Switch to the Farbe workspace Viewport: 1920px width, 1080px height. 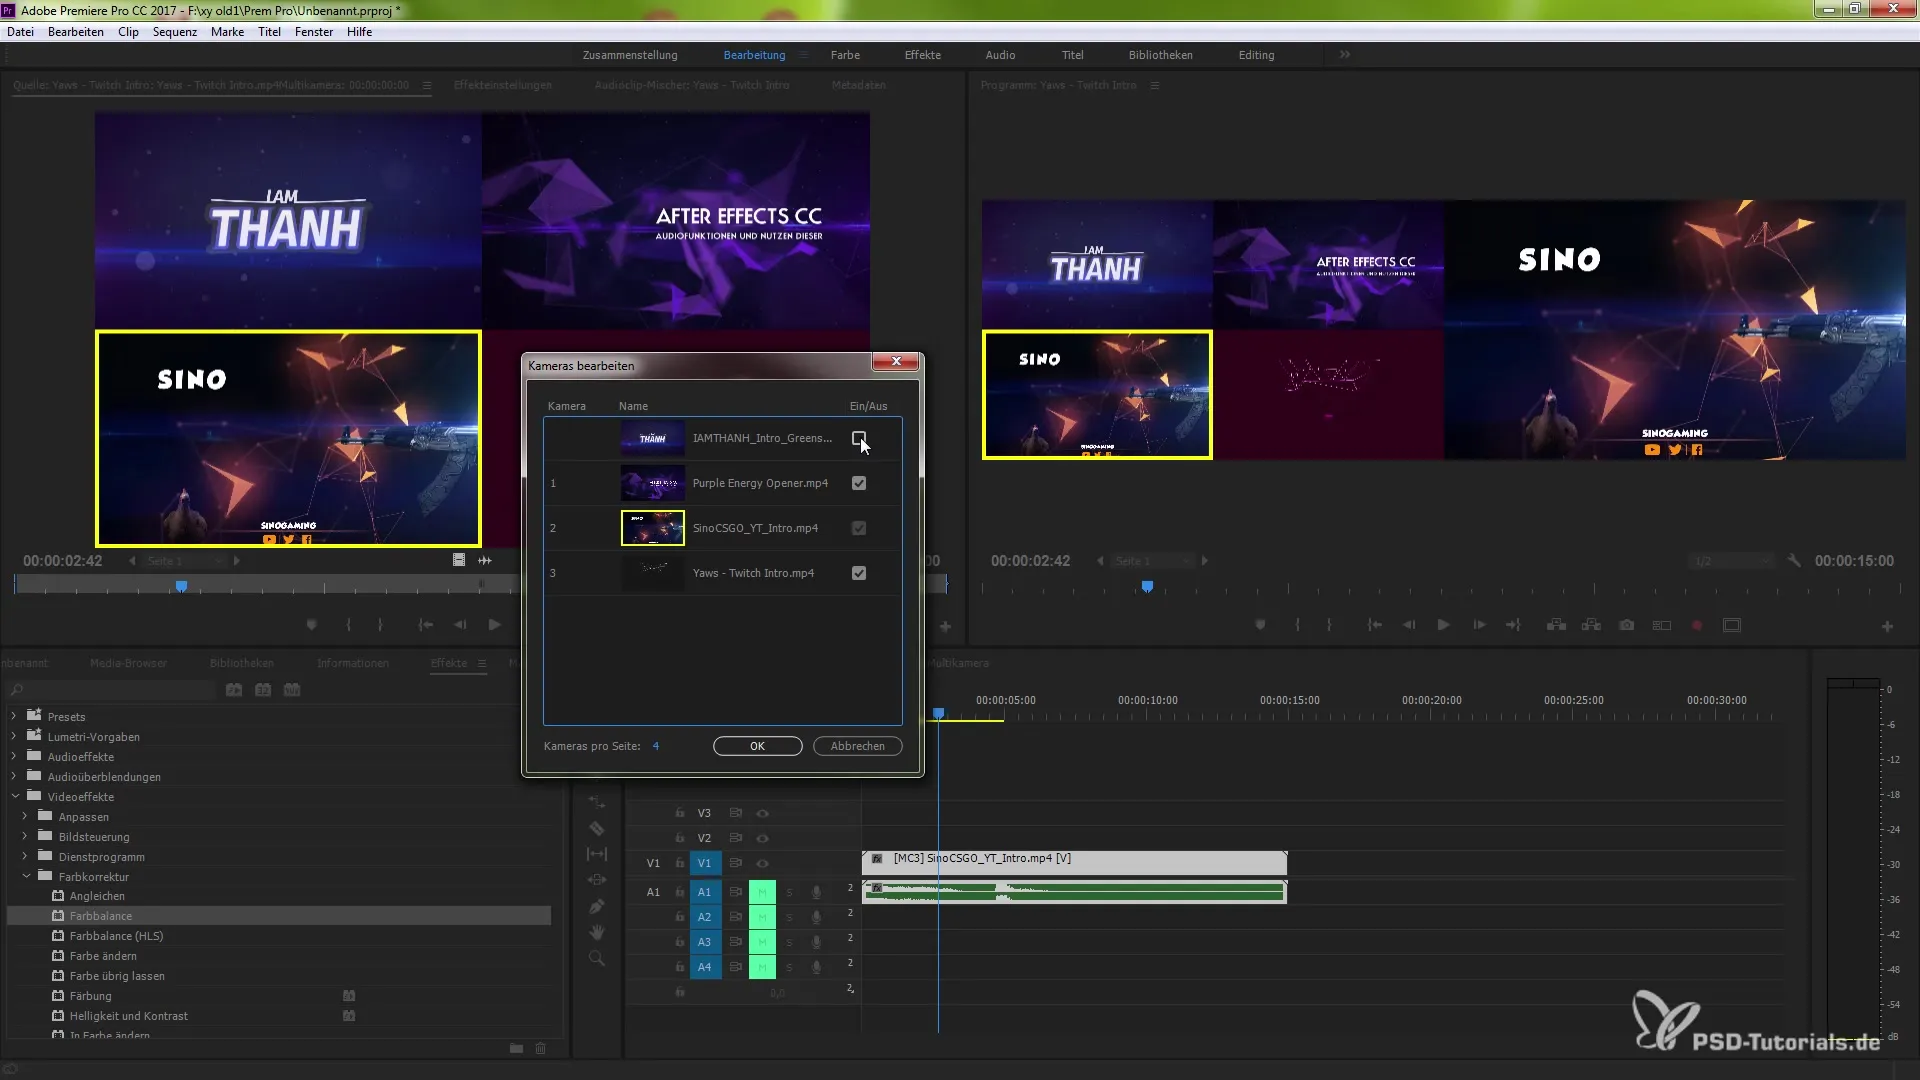[845, 55]
